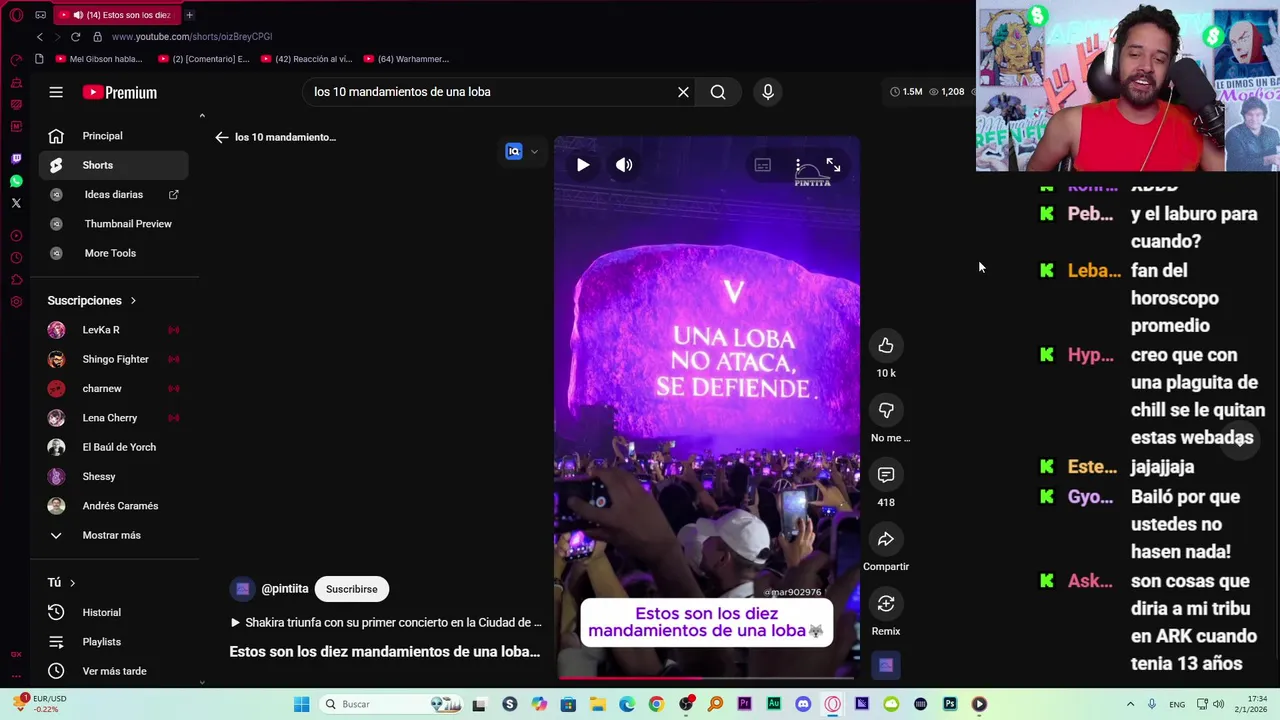1280x720 pixels.
Task: Click the Remix button
Action: pyautogui.click(x=886, y=604)
